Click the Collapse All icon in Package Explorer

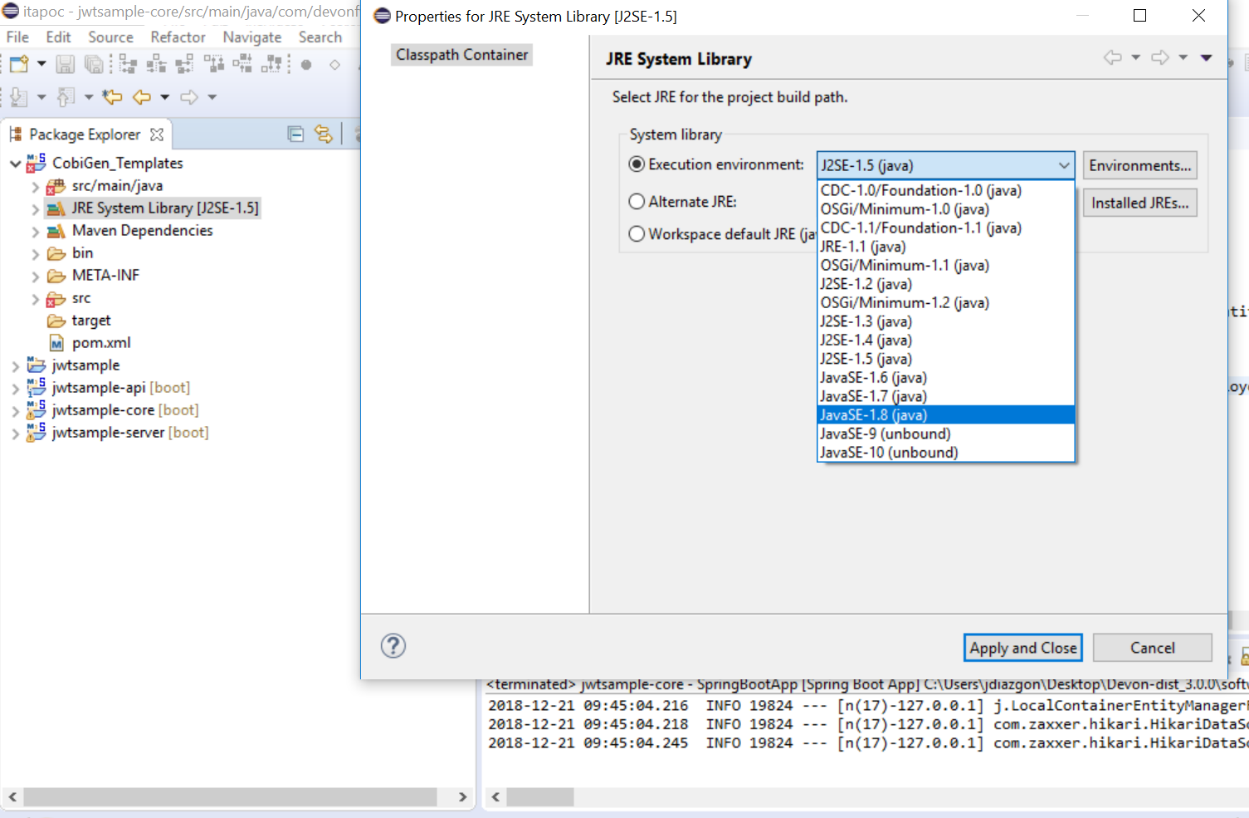295,134
